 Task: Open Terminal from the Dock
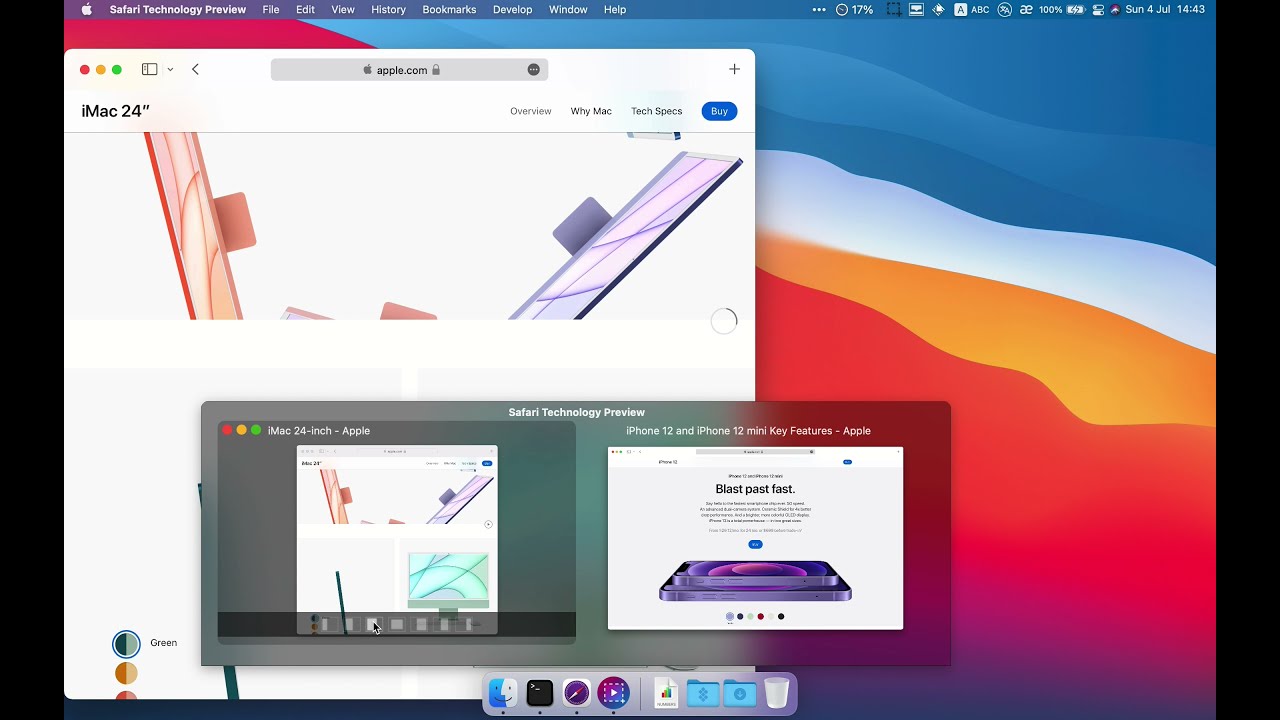540,693
